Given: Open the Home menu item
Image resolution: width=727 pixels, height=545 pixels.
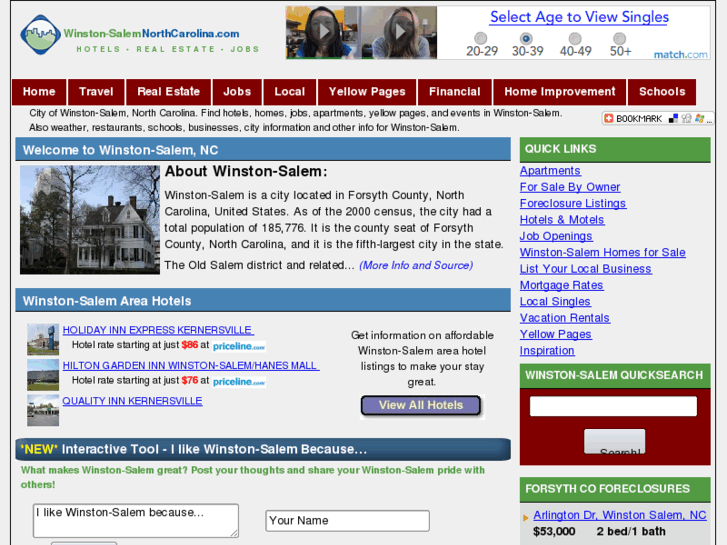Looking at the screenshot, I should pyautogui.click(x=39, y=92).
